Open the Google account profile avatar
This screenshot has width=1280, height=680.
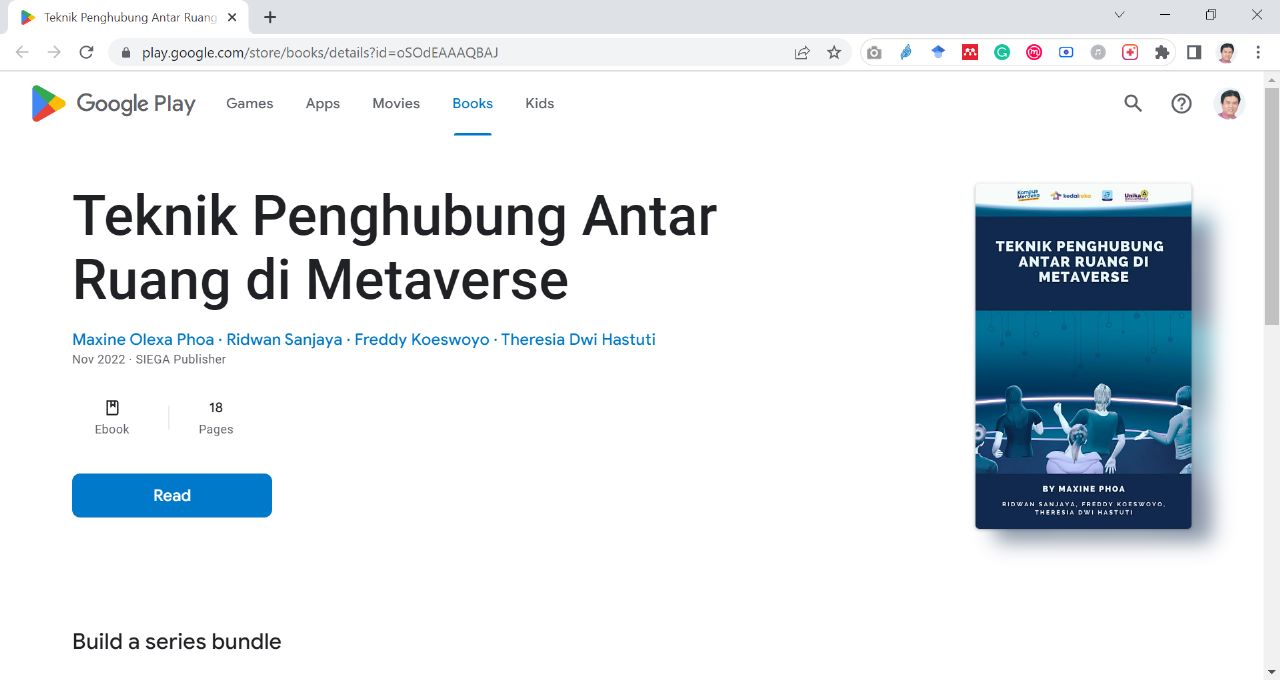pyautogui.click(x=1228, y=104)
